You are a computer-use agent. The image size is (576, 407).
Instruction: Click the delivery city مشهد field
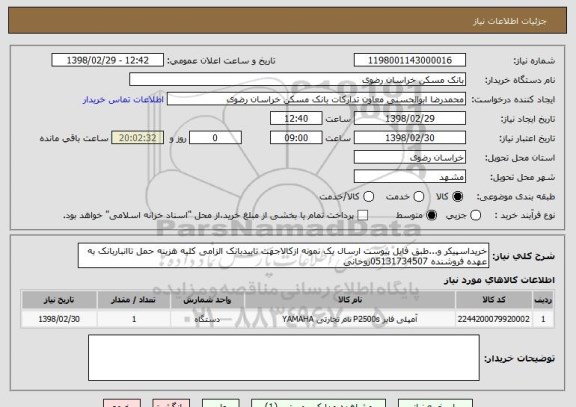[x=410, y=177]
